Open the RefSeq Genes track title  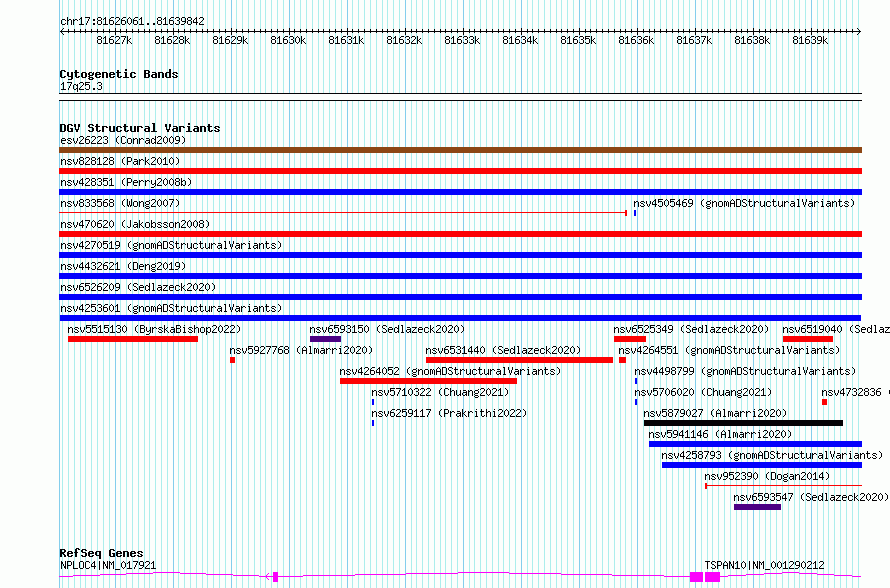[102, 553]
